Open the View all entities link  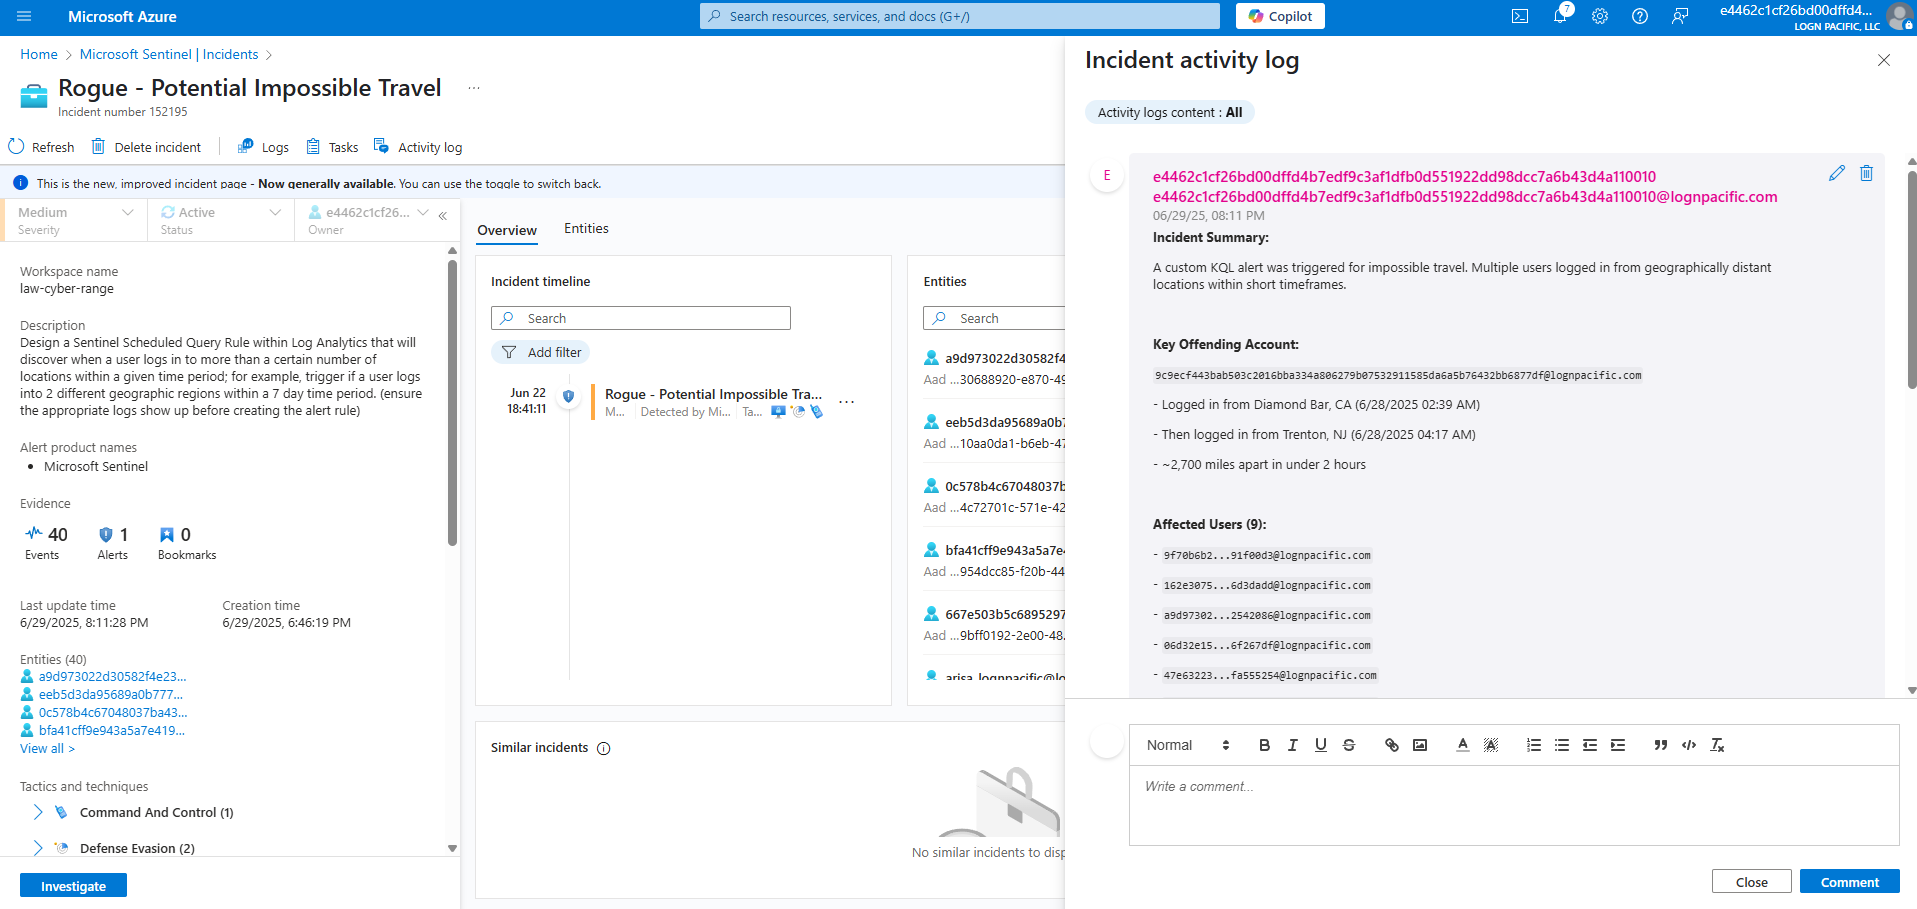[x=47, y=749]
